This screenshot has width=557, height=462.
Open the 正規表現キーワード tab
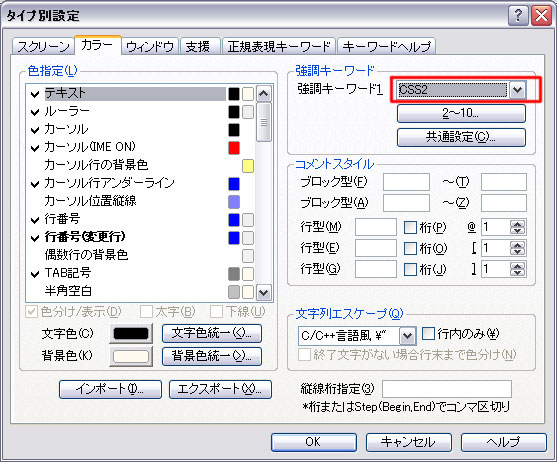[279, 47]
